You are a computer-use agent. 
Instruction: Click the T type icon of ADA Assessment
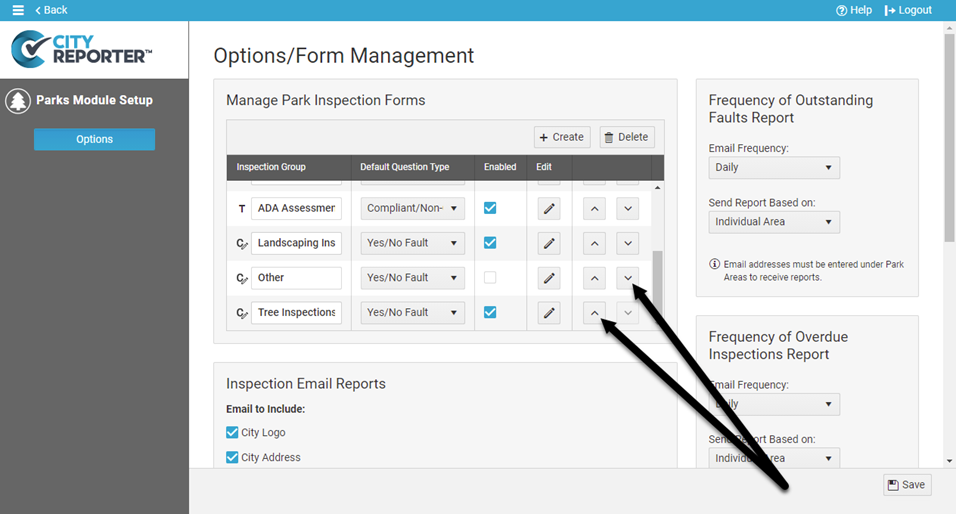coord(241,209)
